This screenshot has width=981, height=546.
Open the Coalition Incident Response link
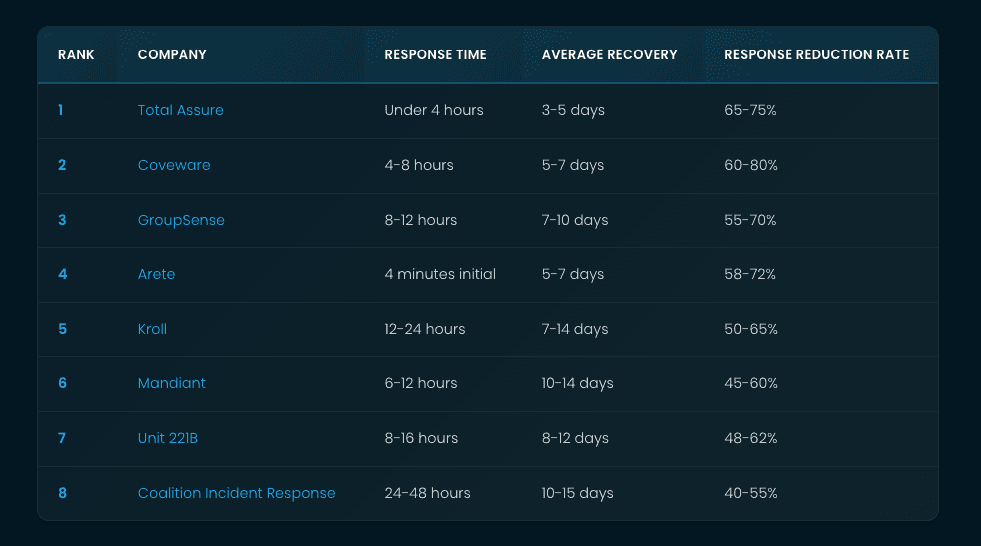[236, 493]
